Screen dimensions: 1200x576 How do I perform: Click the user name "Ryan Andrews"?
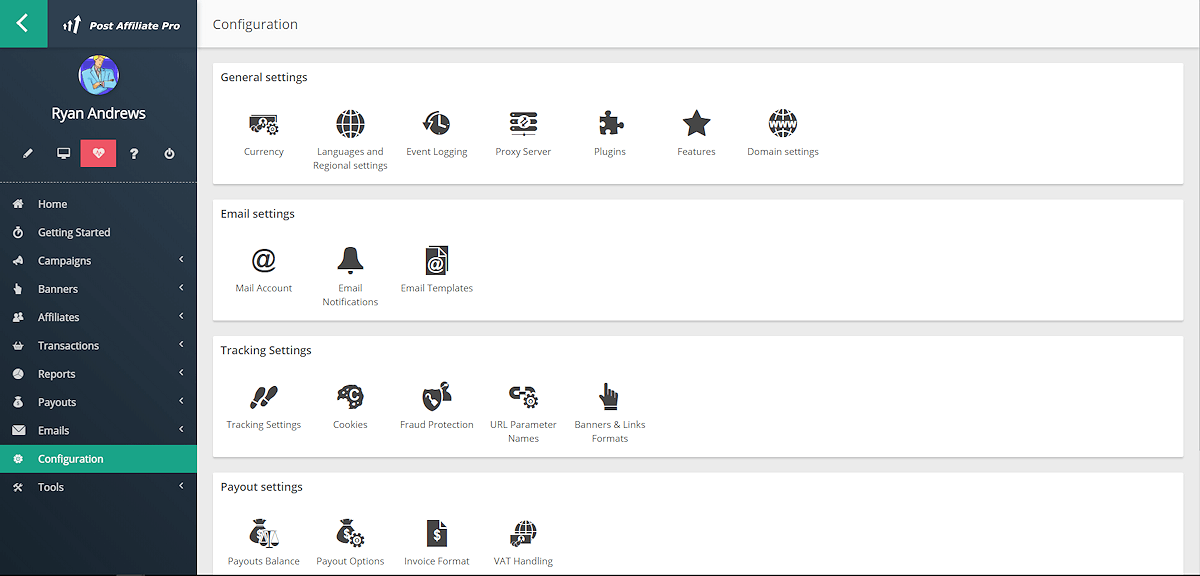coord(98,114)
